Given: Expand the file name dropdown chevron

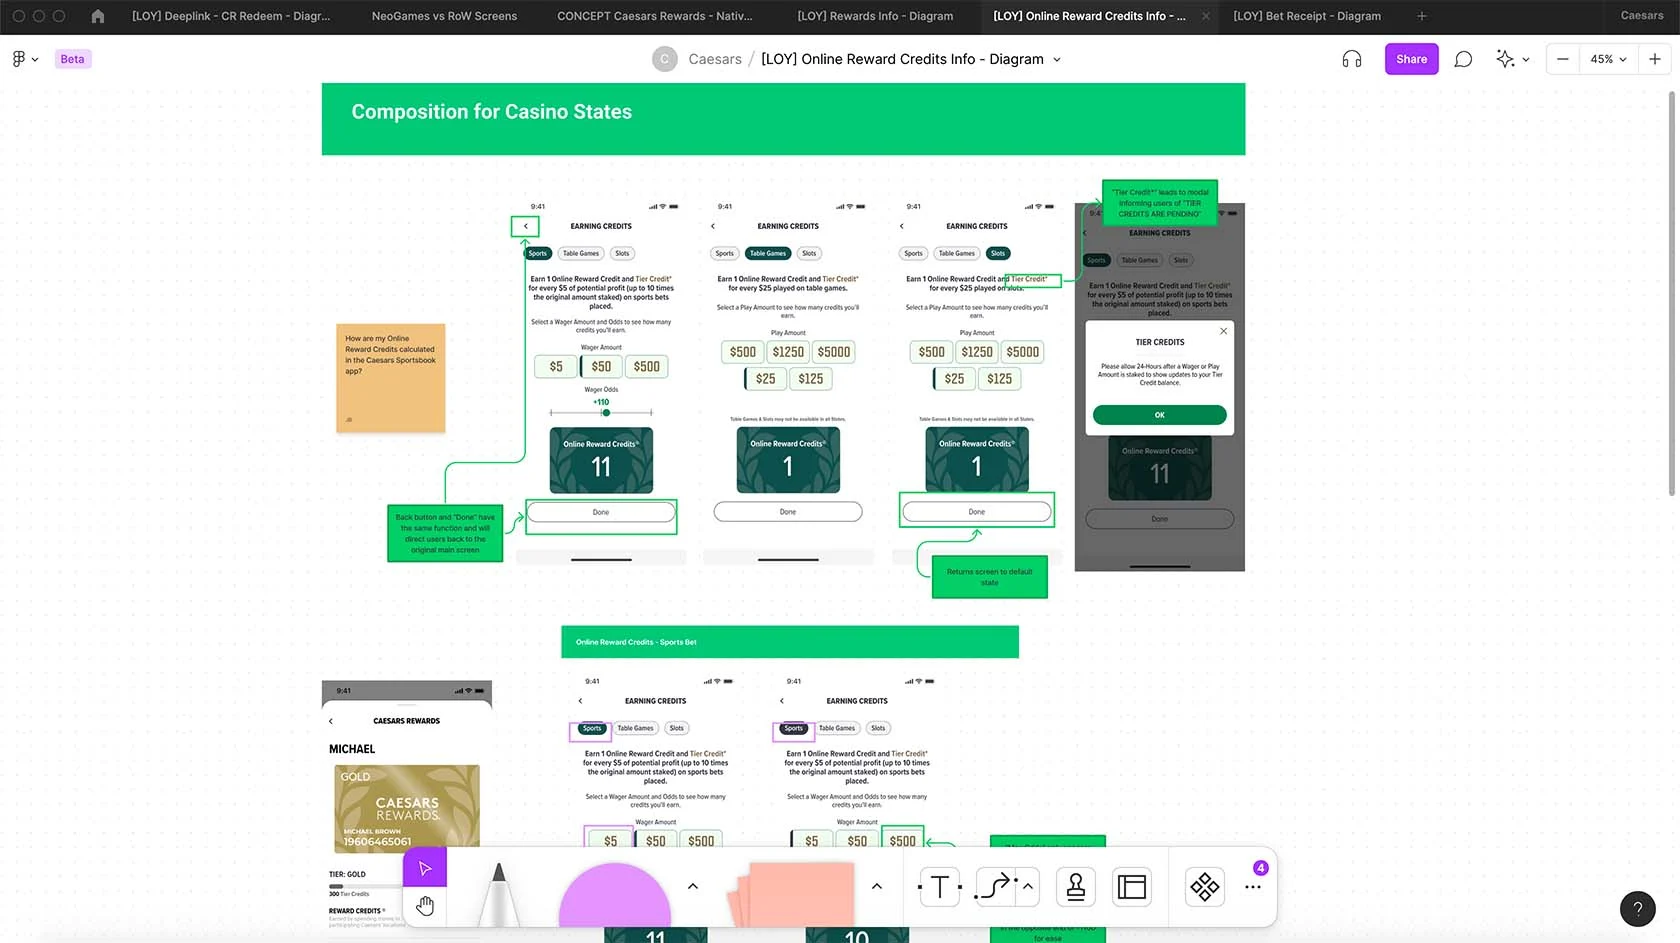Looking at the screenshot, I should coord(1057,59).
